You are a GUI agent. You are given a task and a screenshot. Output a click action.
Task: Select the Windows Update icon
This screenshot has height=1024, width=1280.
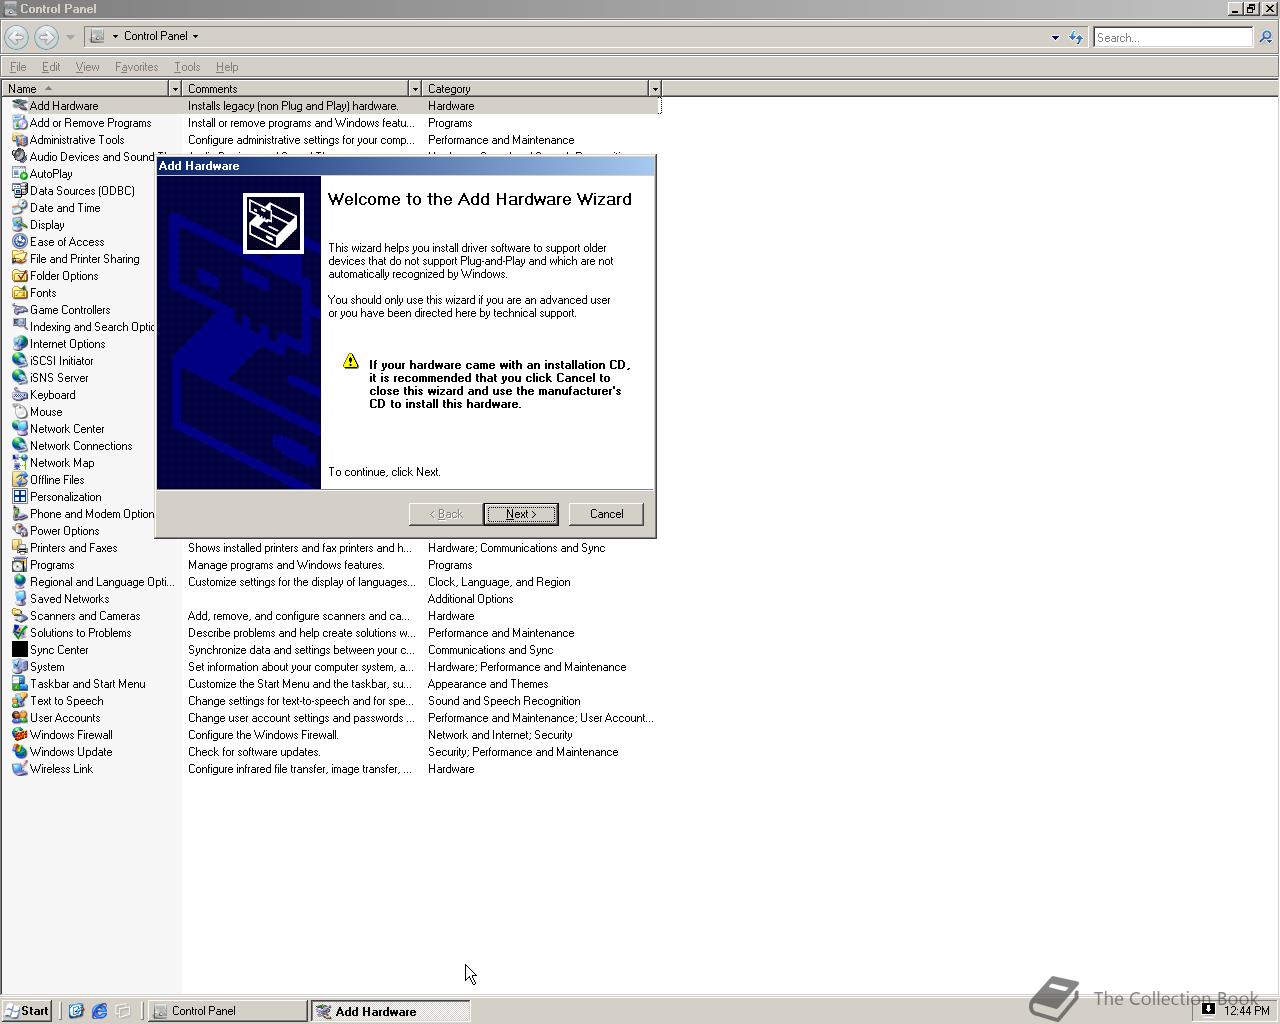[19, 752]
